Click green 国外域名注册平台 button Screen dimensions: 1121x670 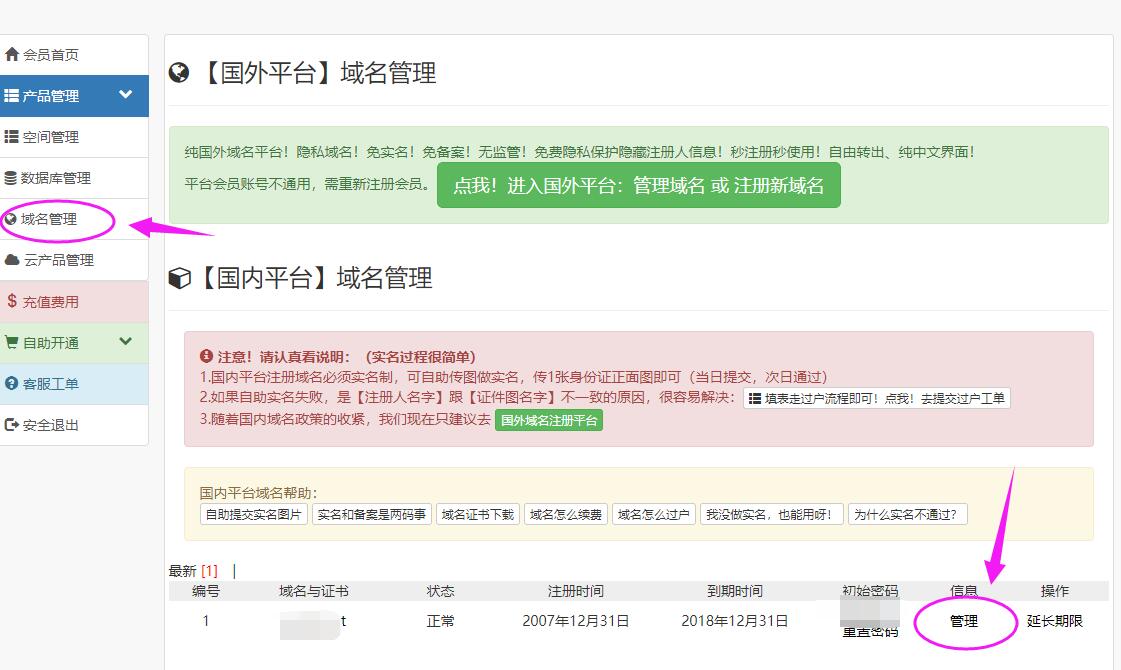click(x=548, y=420)
